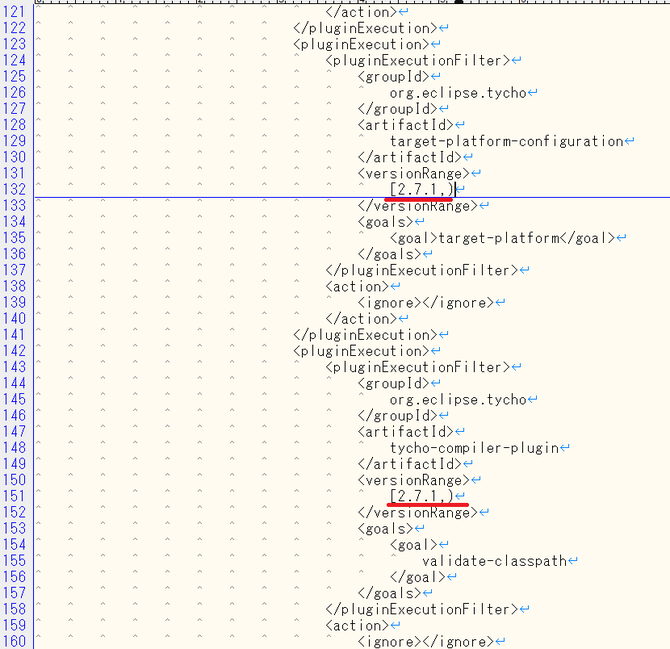Click target-platform-configuration artifact text
This screenshot has width=670, height=649.
(x=506, y=141)
